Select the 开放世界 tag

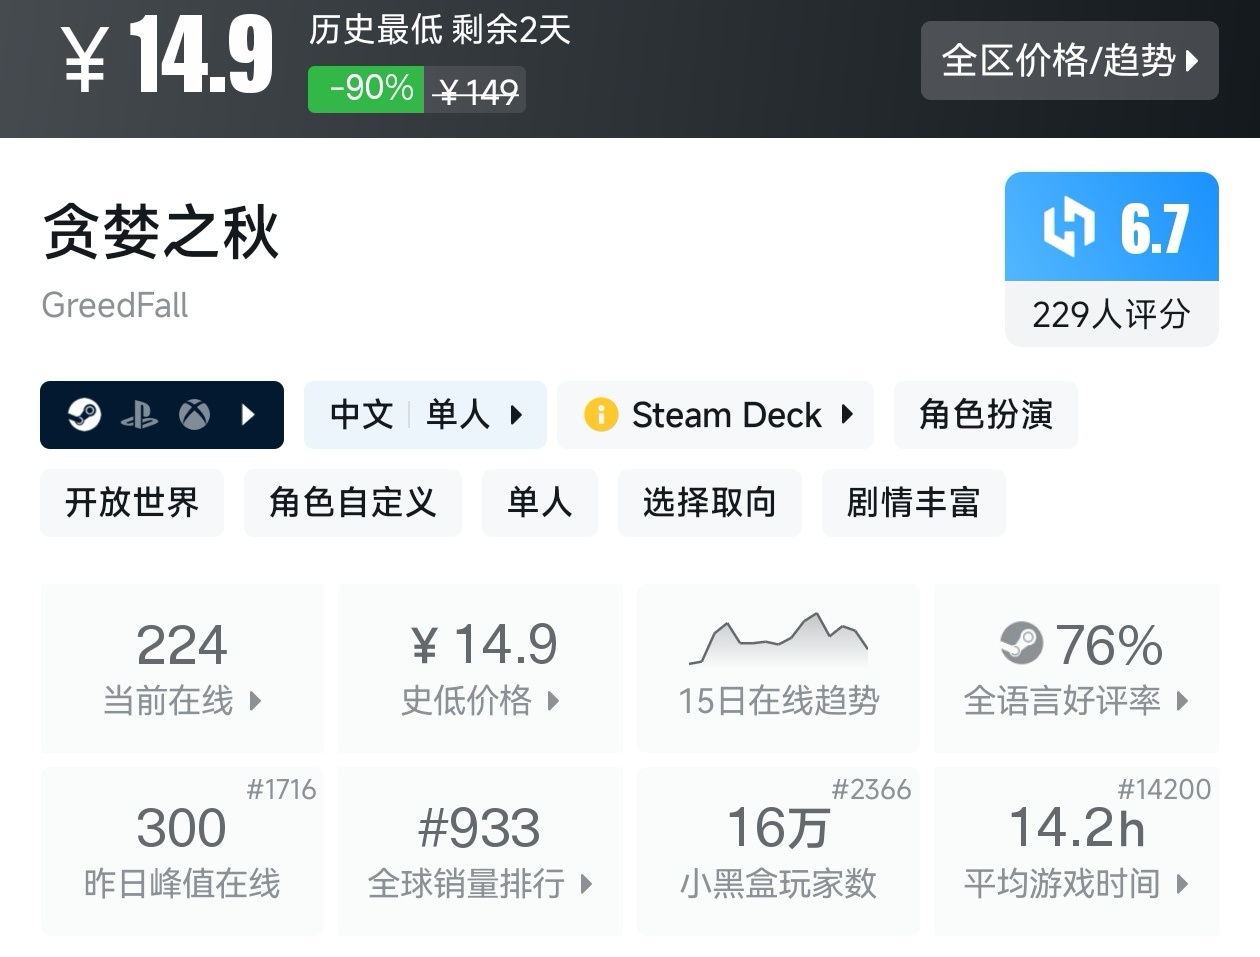click(x=132, y=502)
